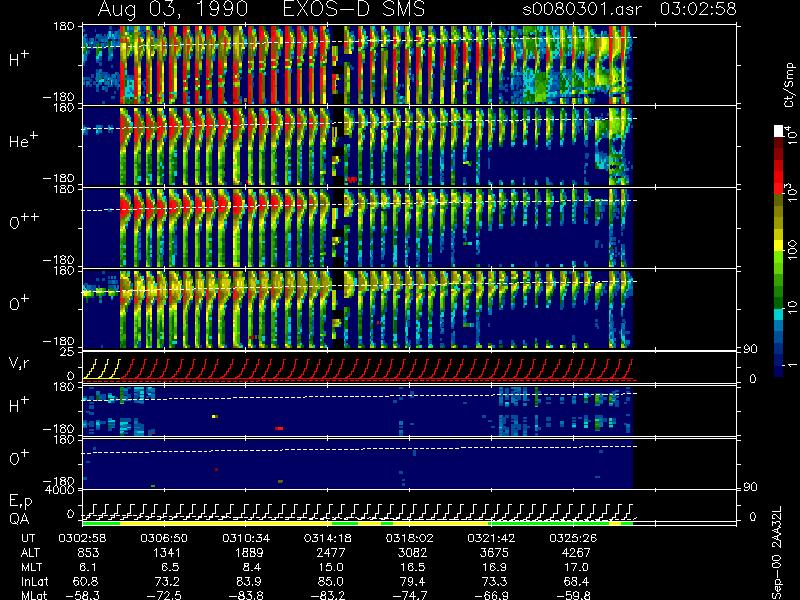This screenshot has width=800, height=600.
Task: Click the MLT value "15.0"
Action: coord(331,567)
